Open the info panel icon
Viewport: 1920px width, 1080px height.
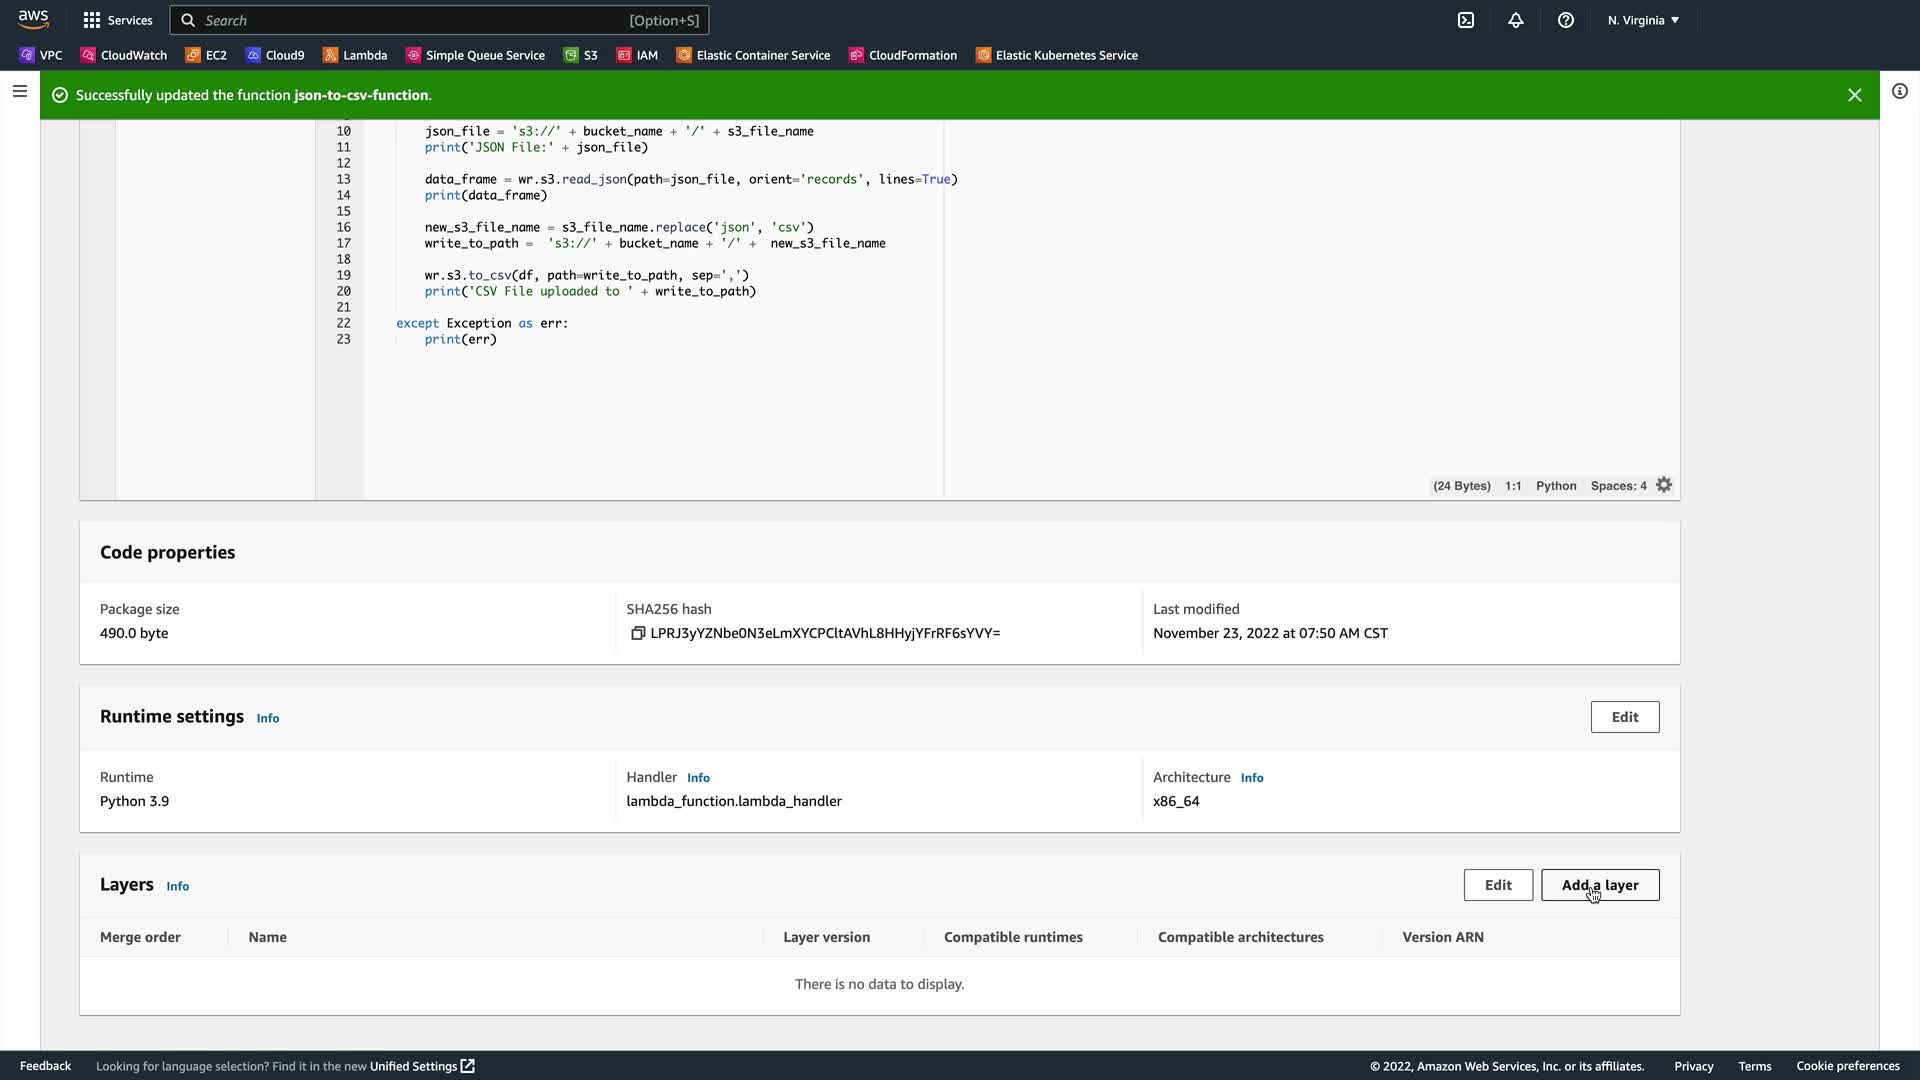coord(1900,91)
